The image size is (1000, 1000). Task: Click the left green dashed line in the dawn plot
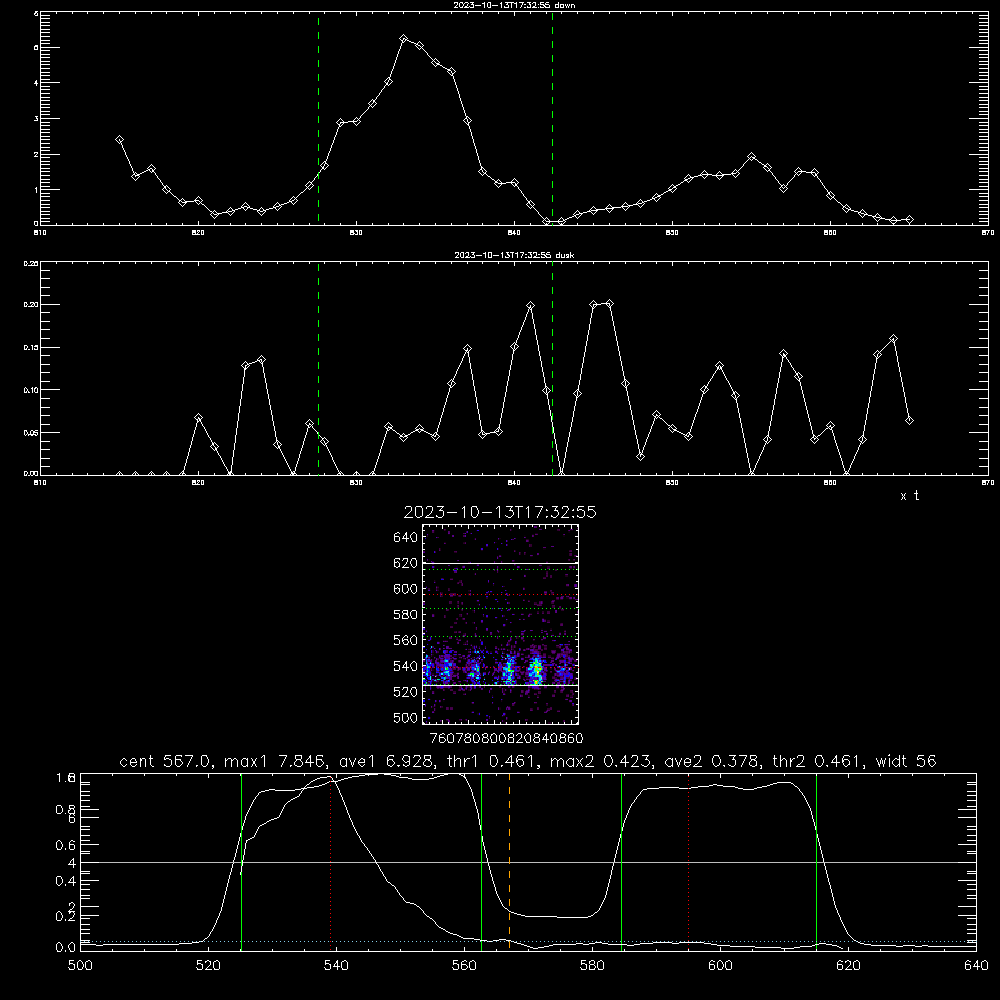(x=318, y=118)
